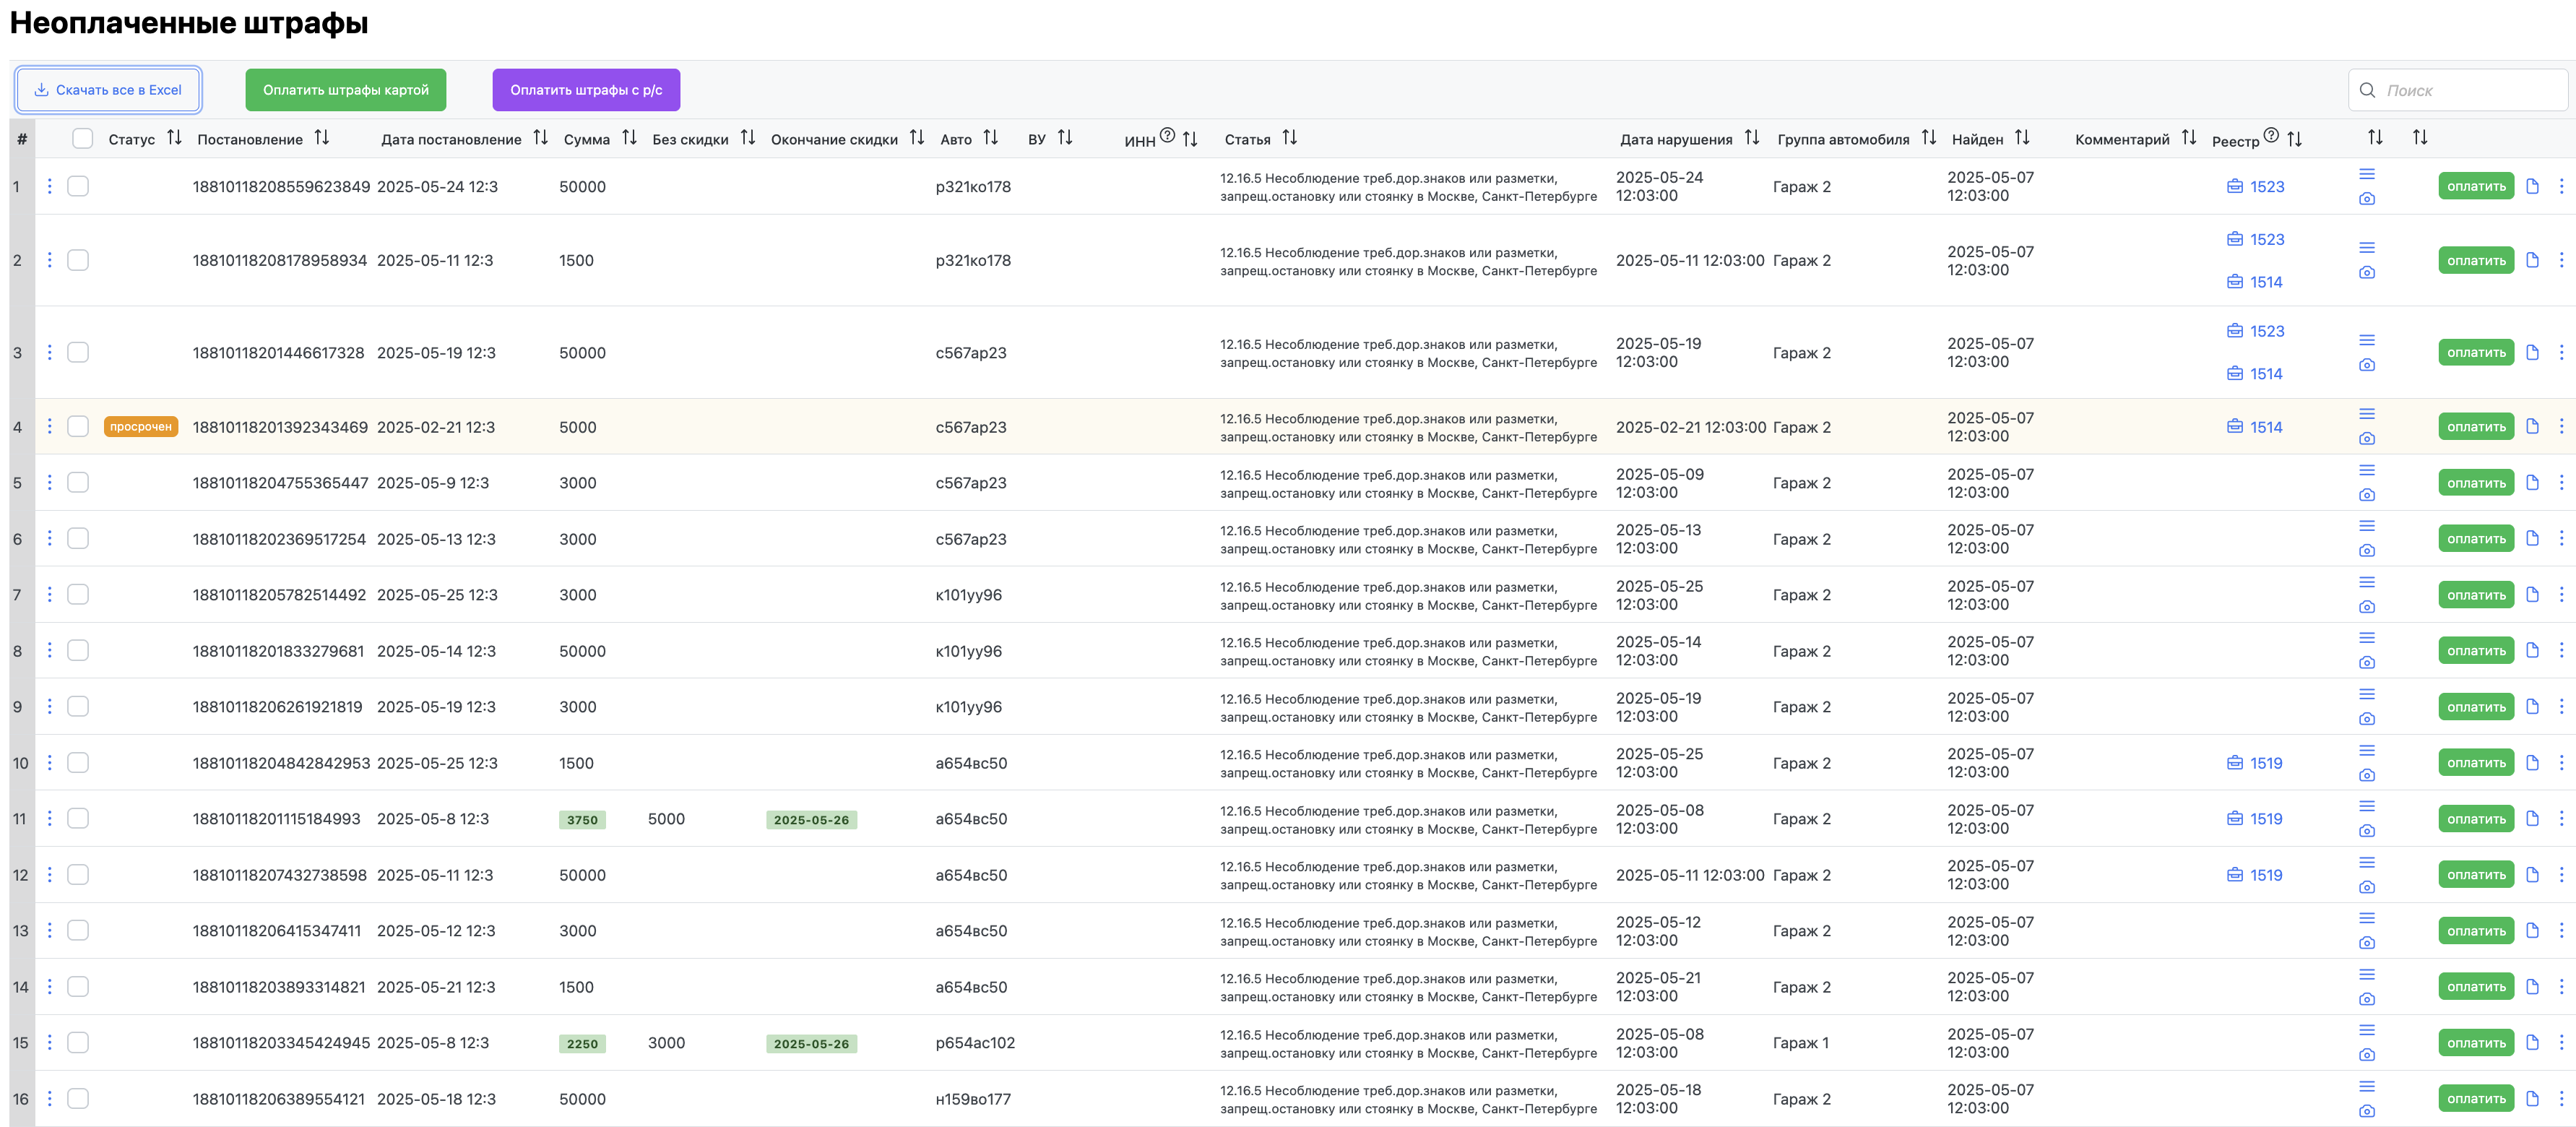Open left three-dot menu of row 6
2576x1127 pixels.
pyautogui.click(x=49, y=538)
